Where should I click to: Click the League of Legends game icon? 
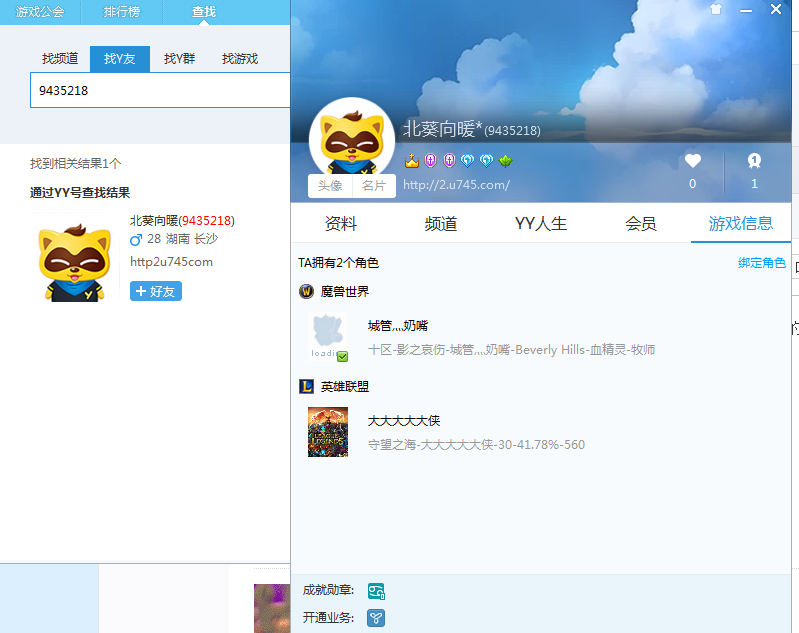coord(306,386)
